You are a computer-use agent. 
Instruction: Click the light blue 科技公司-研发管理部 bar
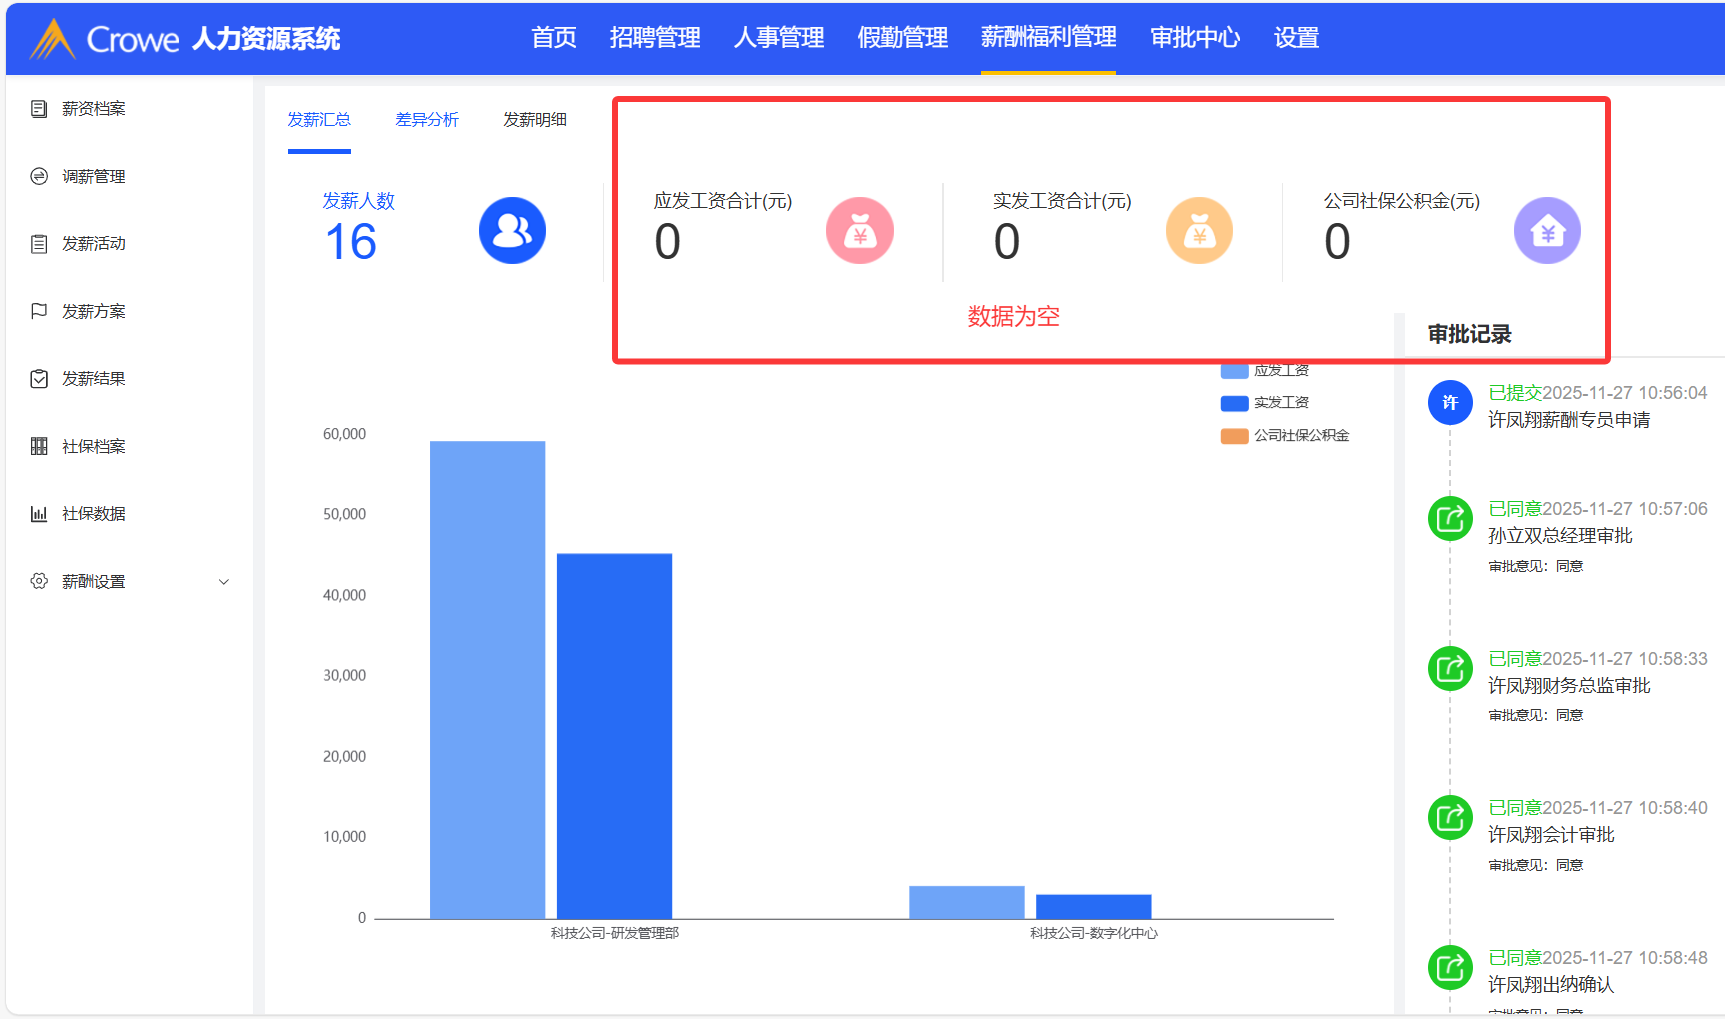tap(488, 680)
